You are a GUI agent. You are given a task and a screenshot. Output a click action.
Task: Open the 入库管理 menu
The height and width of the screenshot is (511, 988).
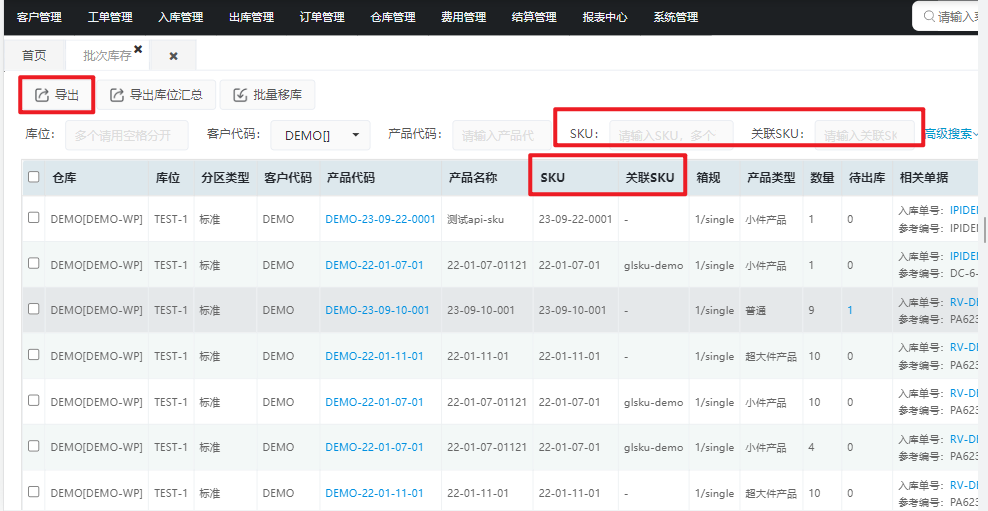pos(180,17)
